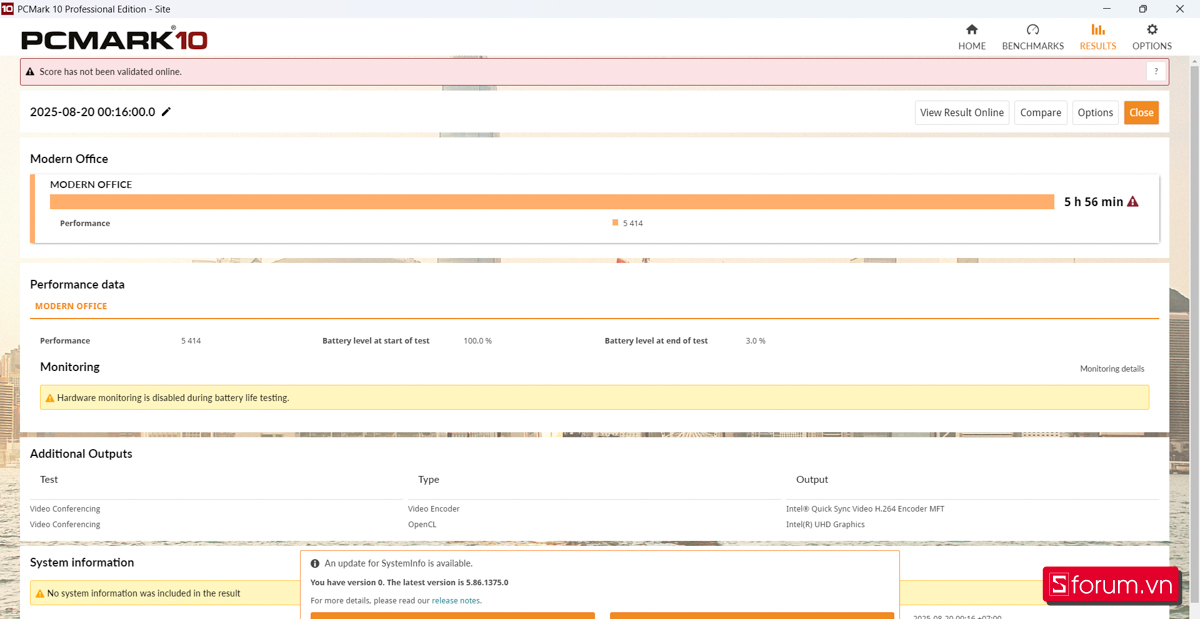Click the Performance label in the Performance data table
The width and height of the screenshot is (1200, 619).
pyautogui.click(x=65, y=341)
